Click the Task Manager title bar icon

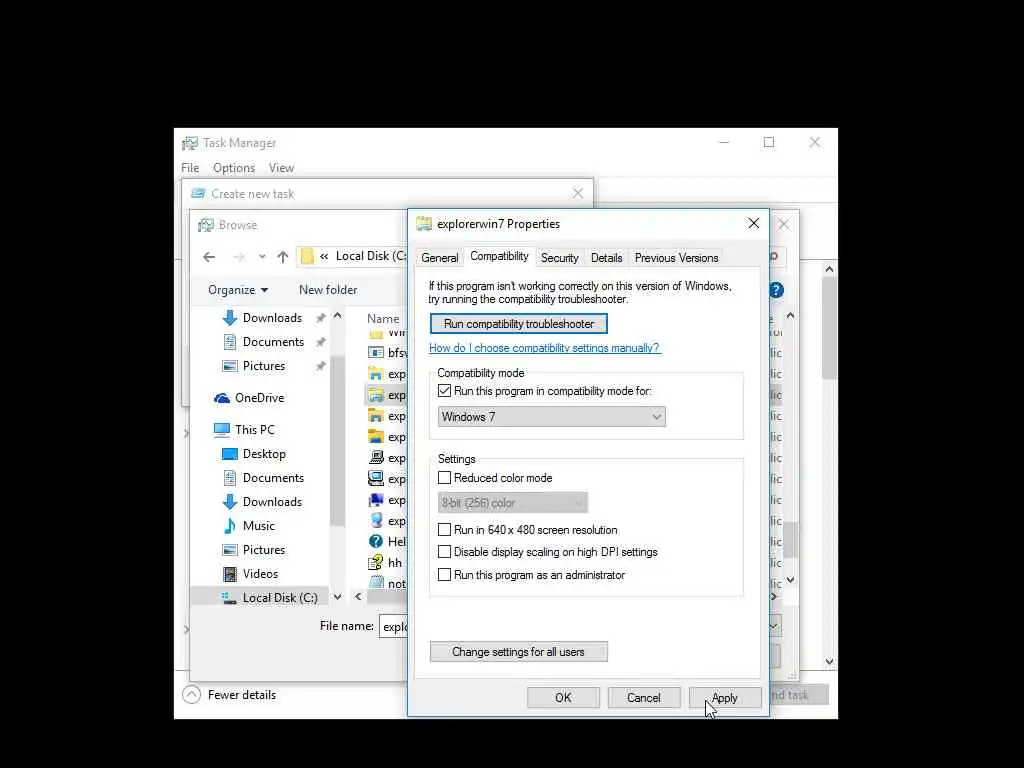click(190, 143)
